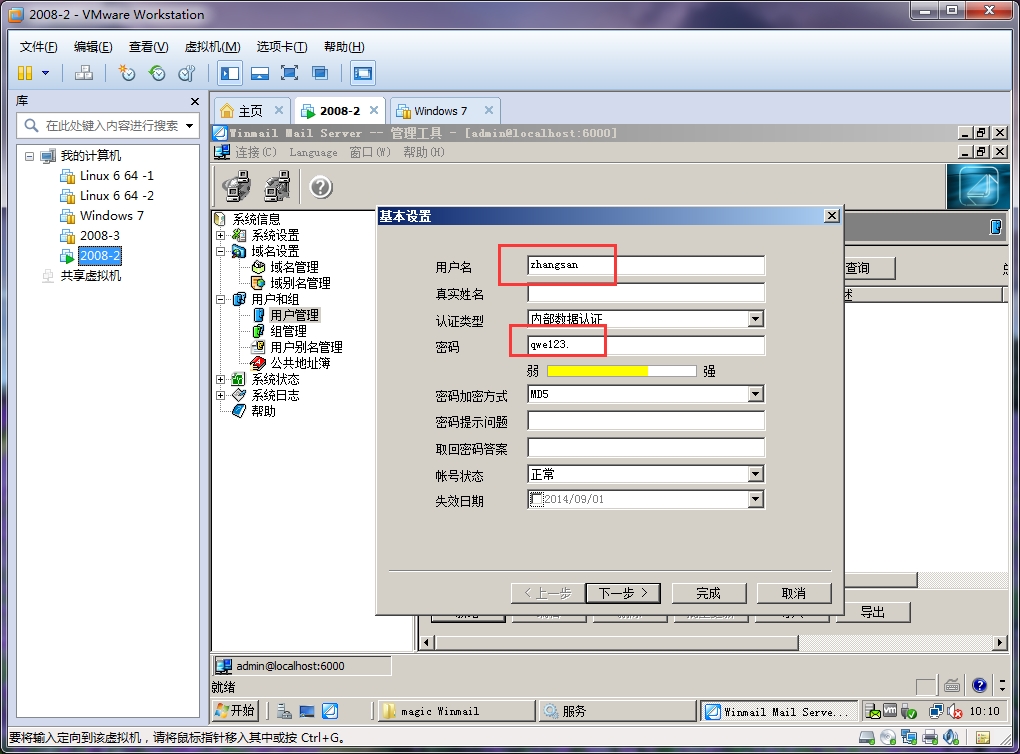Click the Winmail help question mark icon
Screen dimensions: 1020x754
tap(321, 187)
